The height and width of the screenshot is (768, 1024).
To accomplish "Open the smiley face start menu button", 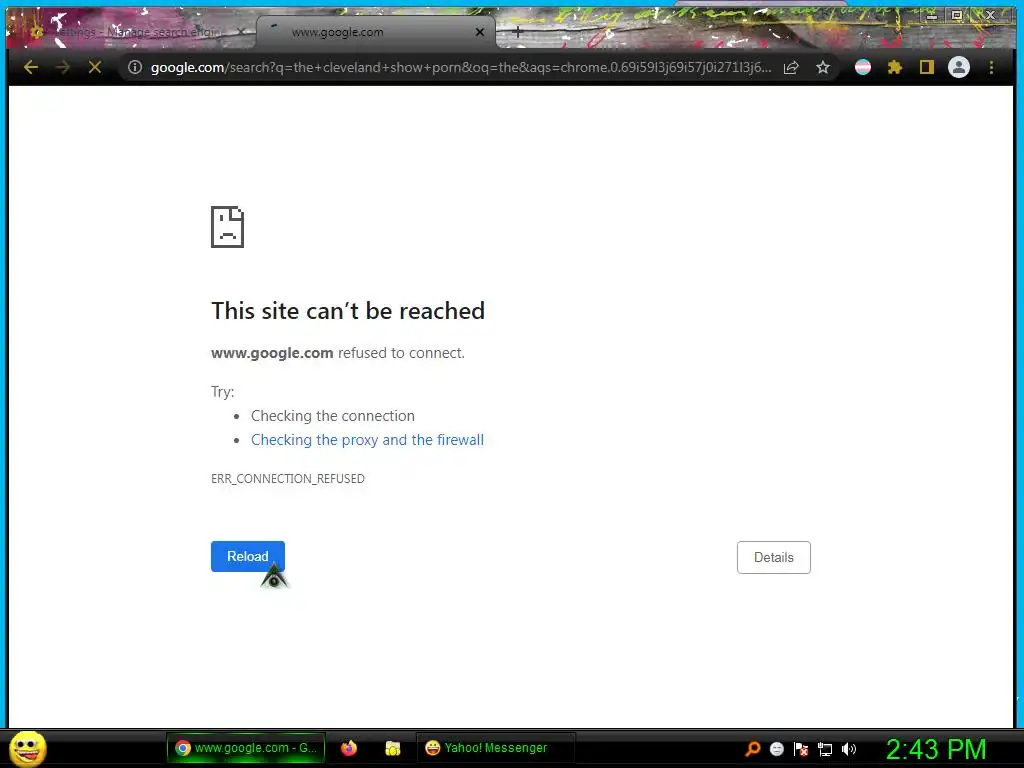I will (27, 748).
